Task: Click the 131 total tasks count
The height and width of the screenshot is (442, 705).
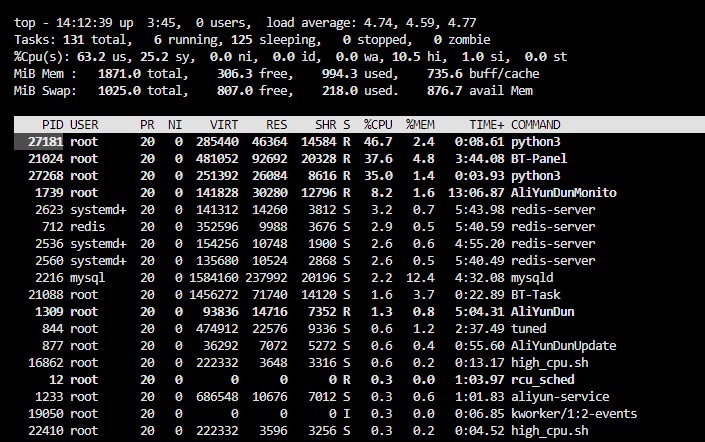Action: pyautogui.click(x=73, y=40)
